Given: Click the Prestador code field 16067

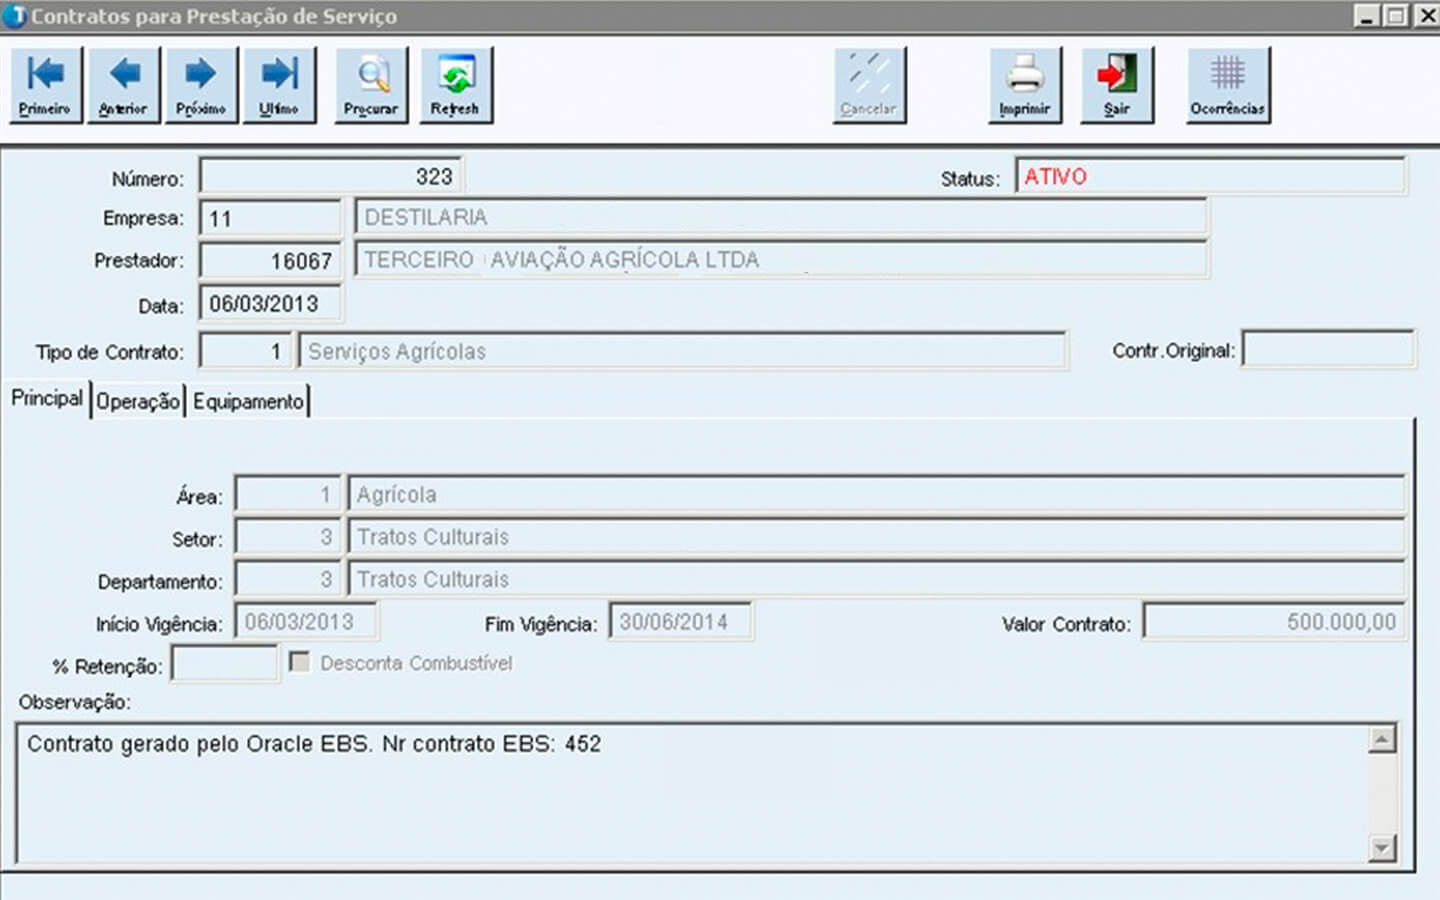Looking at the screenshot, I should [x=270, y=261].
